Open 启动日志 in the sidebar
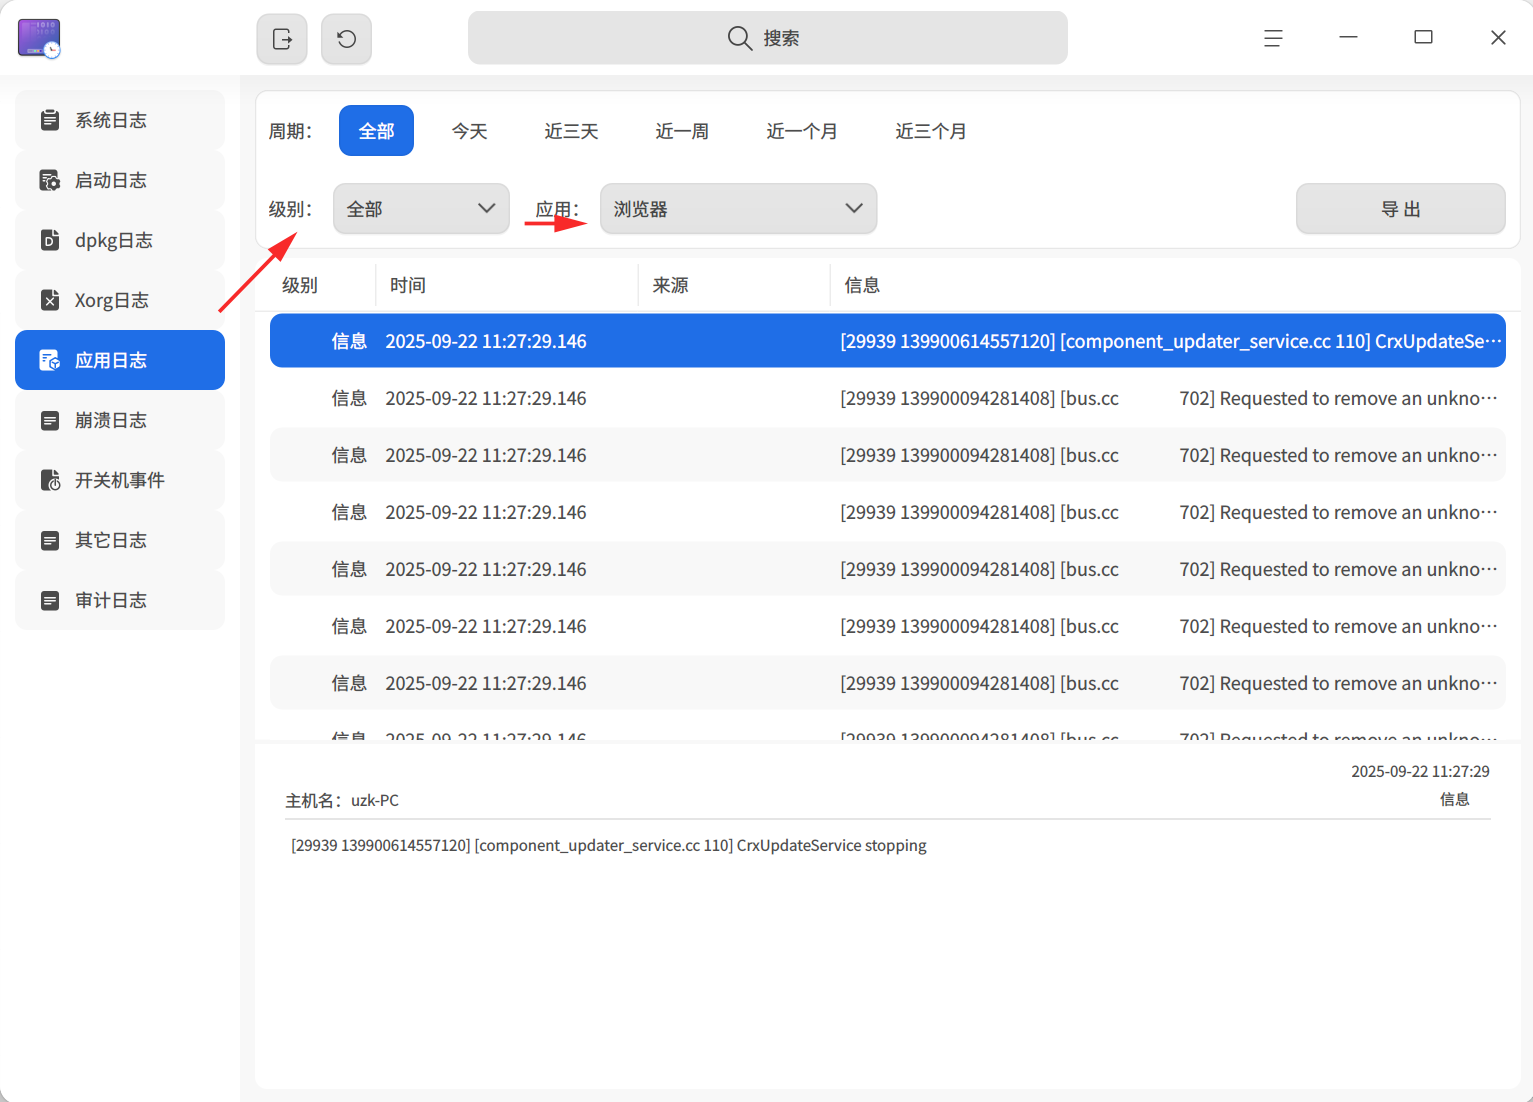Viewport: 1533px width, 1102px height. click(x=120, y=180)
